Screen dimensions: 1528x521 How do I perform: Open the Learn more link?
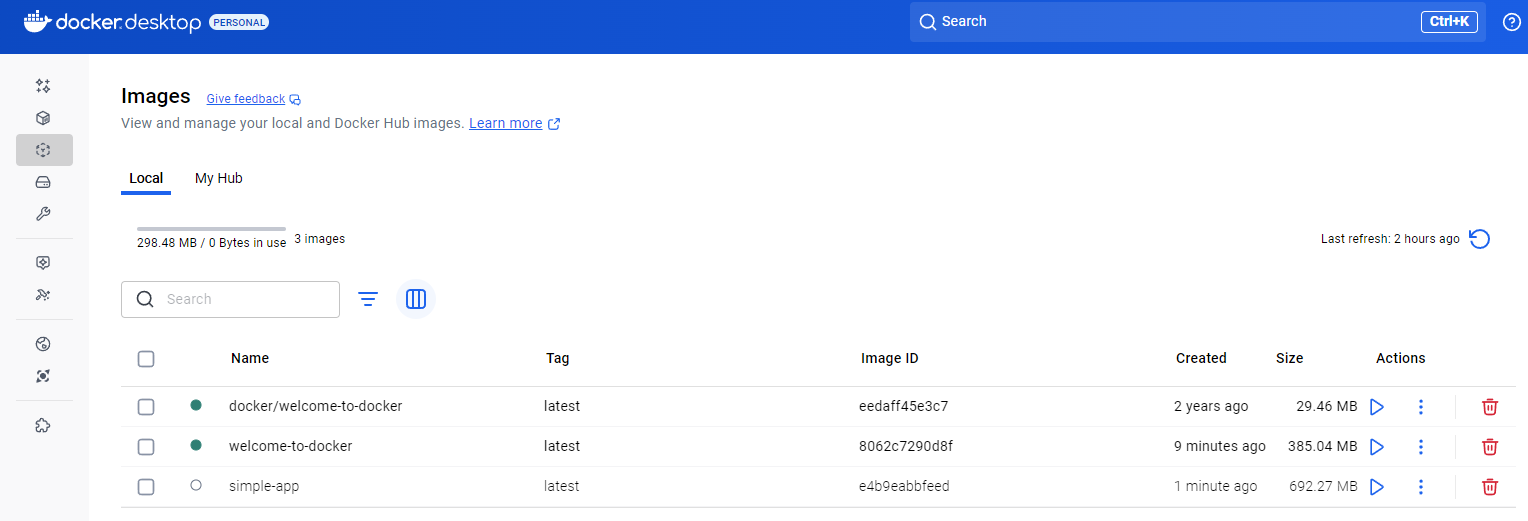click(x=506, y=123)
